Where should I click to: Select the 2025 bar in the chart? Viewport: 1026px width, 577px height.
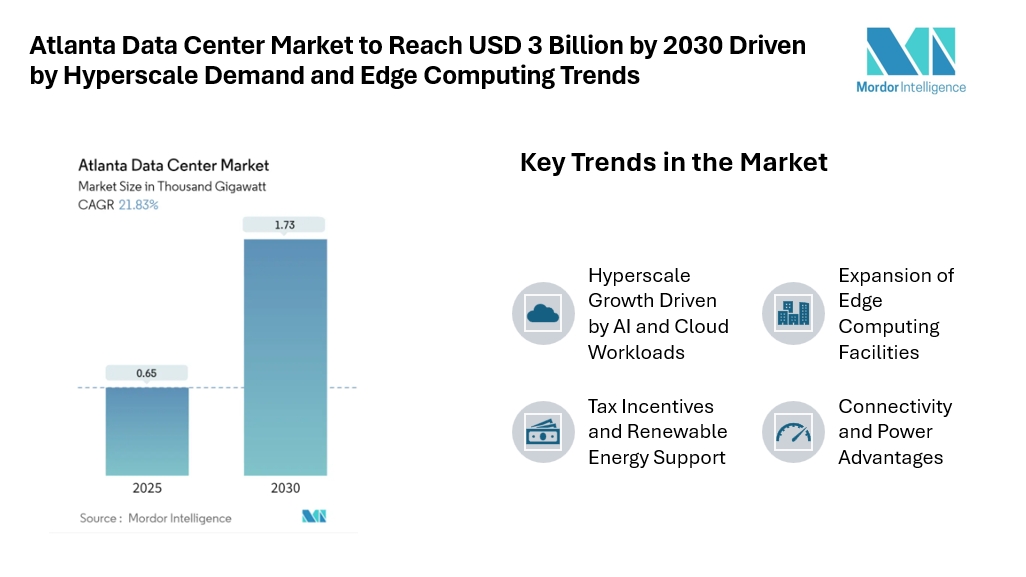(x=147, y=432)
